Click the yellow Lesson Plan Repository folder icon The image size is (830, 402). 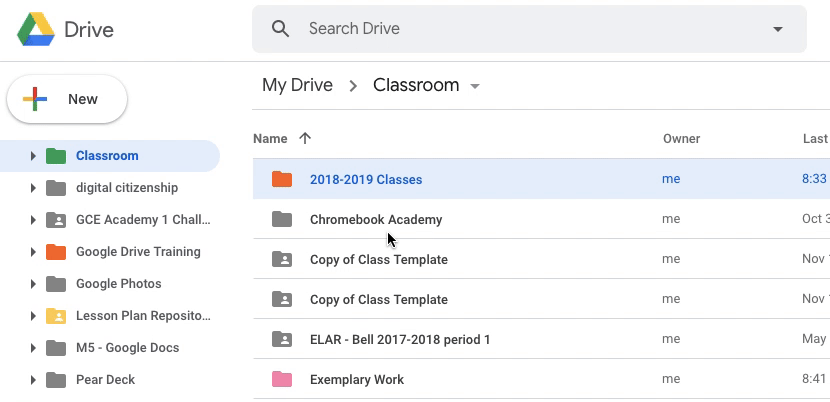pyautogui.click(x=56, y=316)
